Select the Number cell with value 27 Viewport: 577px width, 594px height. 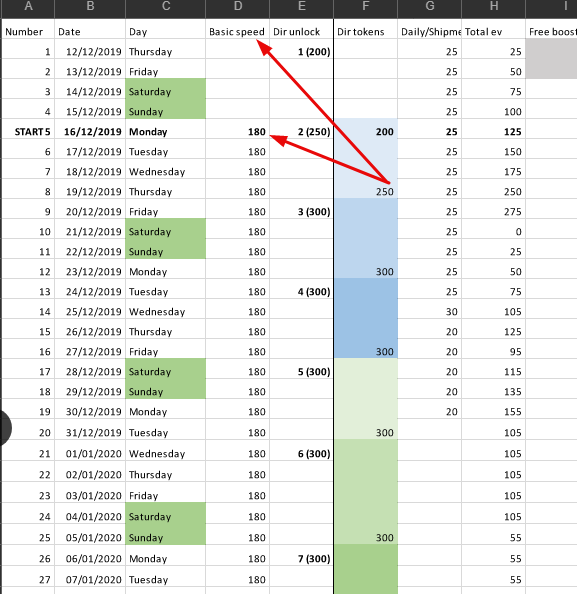coord(28,580)
